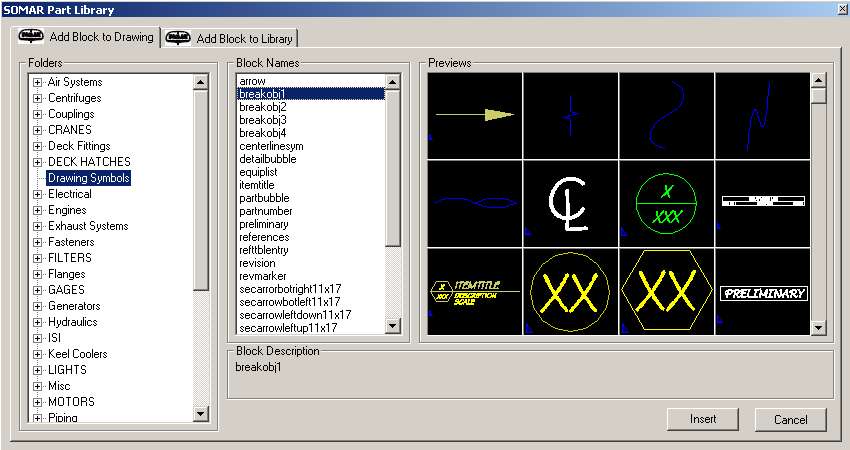Expand the FILTERS folder node

click(37, 258)
